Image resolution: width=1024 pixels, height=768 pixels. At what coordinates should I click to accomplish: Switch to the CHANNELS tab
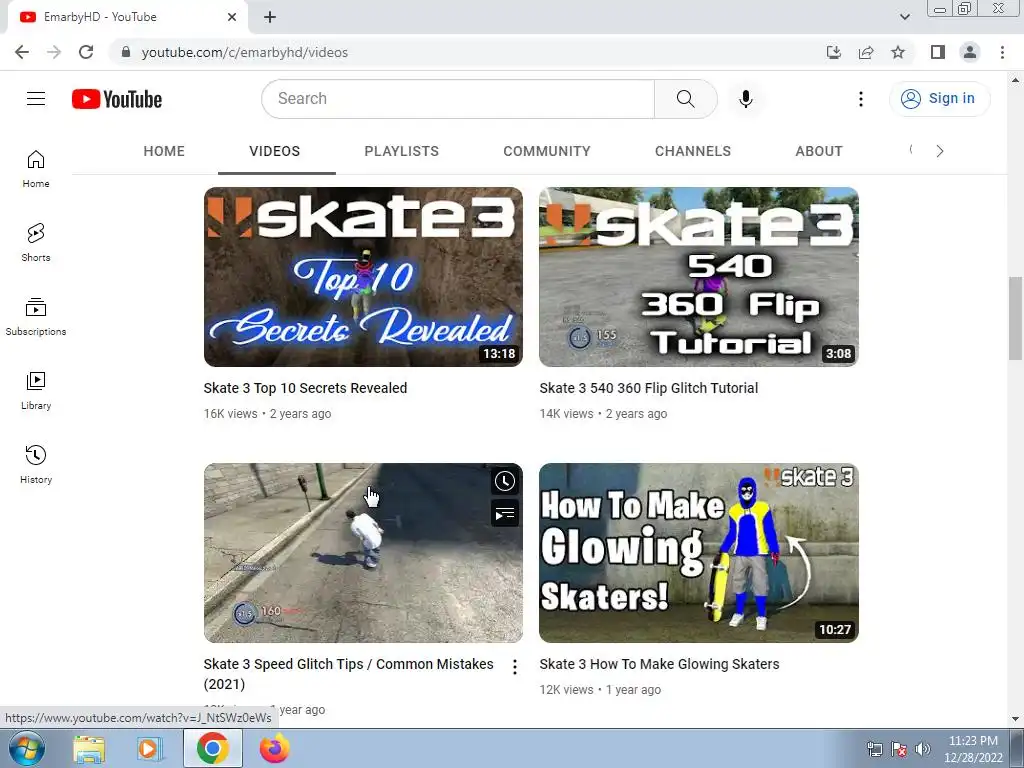pyautogui.click(x=693, y=151)
